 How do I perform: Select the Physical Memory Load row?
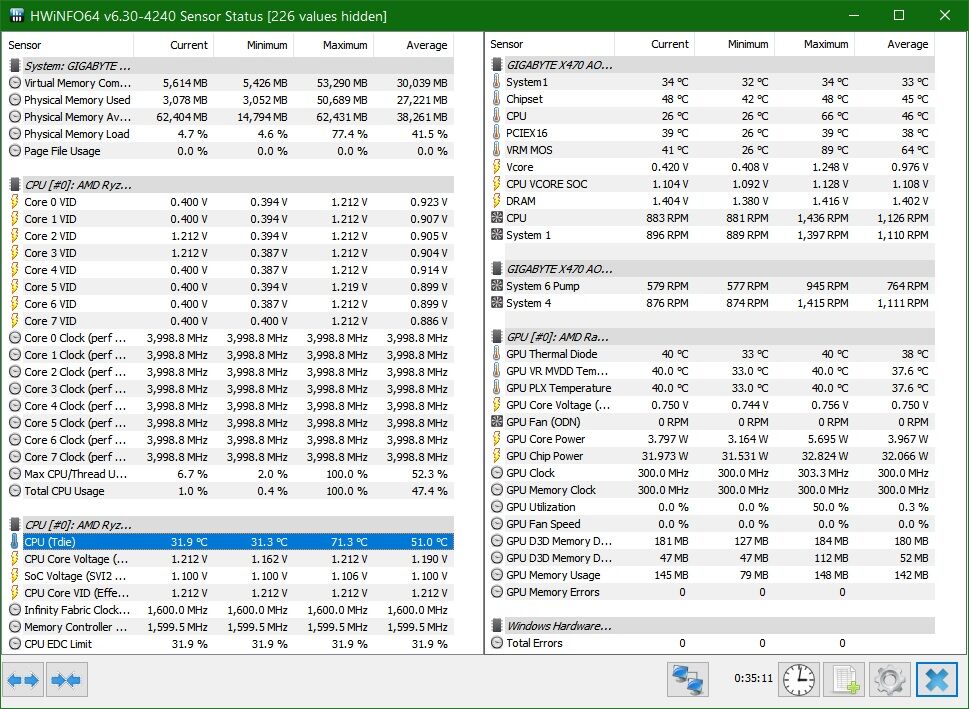coord(231,134)
